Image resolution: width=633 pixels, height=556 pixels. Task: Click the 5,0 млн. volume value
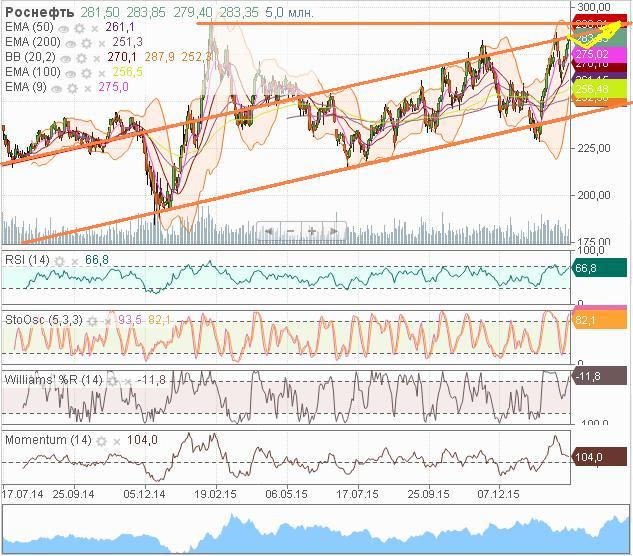(x=289, y=13)
